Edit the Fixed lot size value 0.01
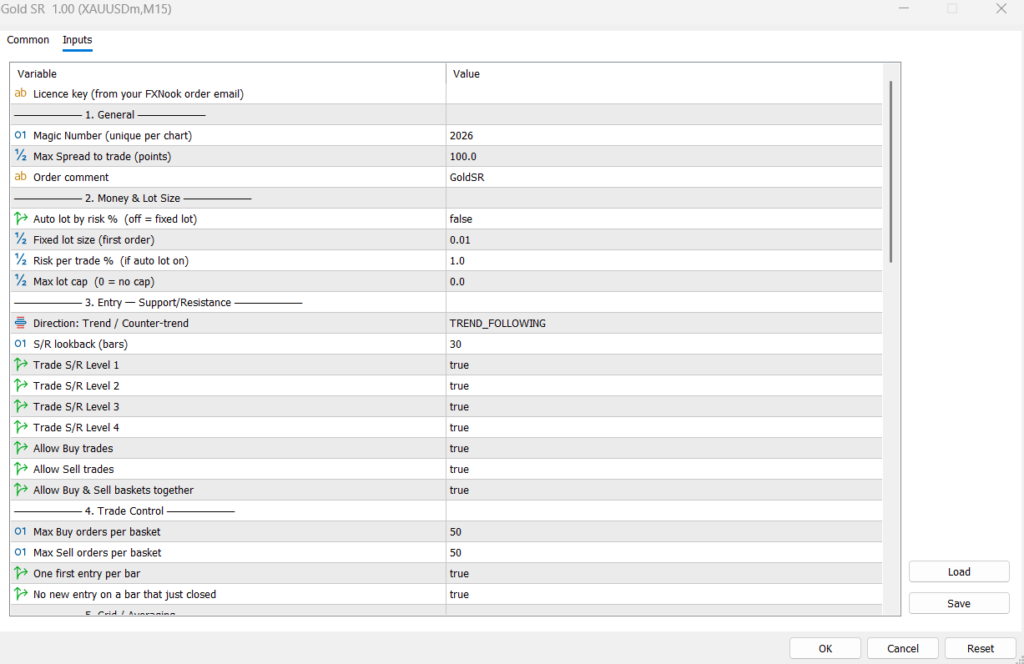Viewport: 1024px width, 664px height. tap(664, 240)
